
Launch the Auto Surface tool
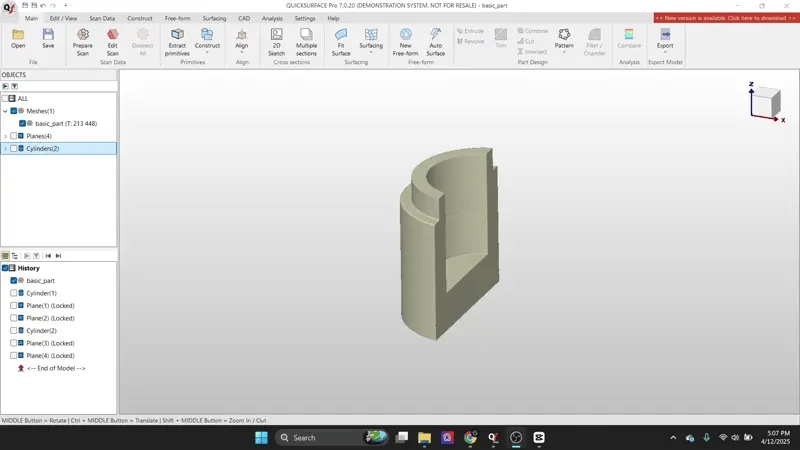click(x=436, y=40)
